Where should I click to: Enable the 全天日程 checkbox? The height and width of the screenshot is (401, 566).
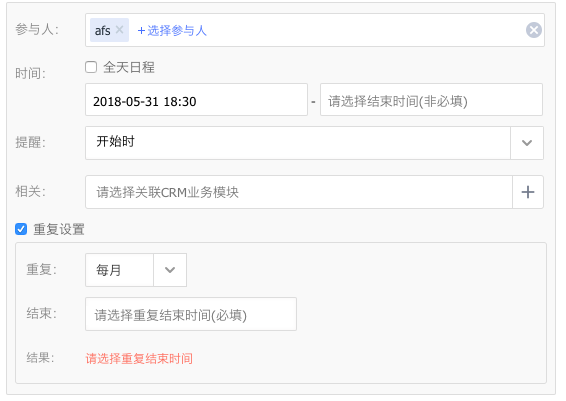coord(91,67)
